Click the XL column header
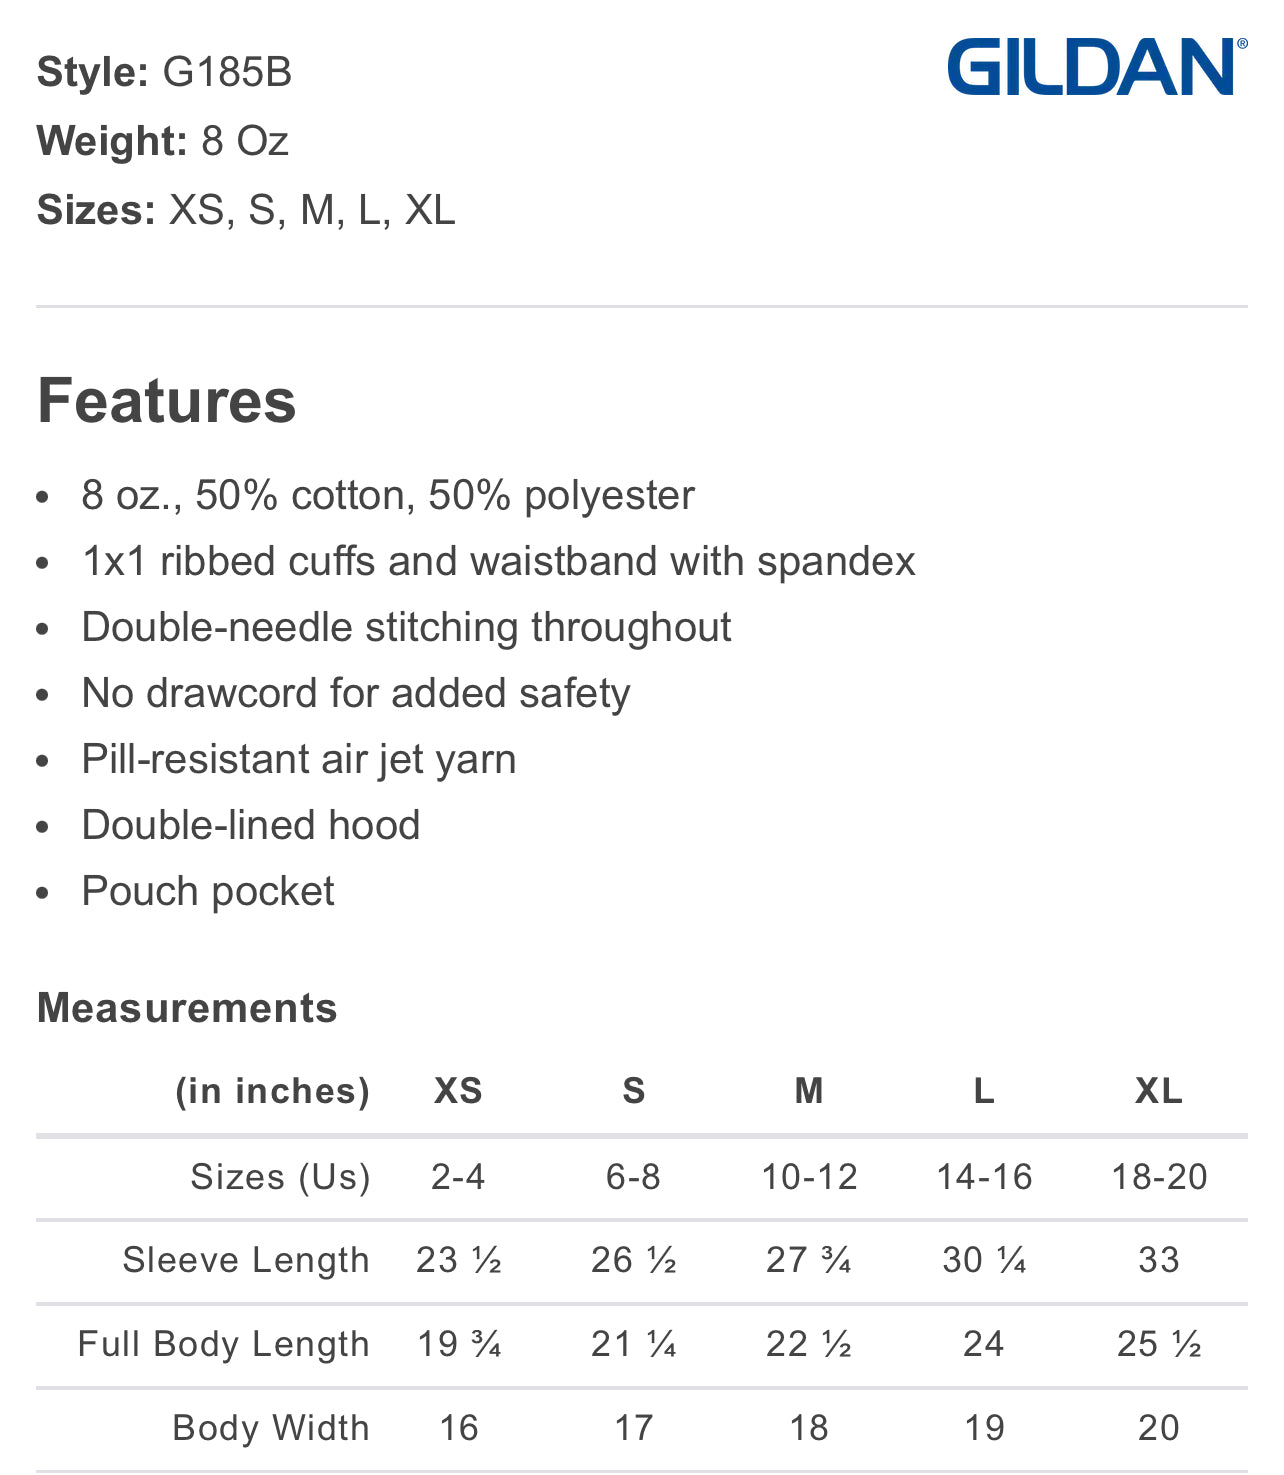Screen dimensions: 1284x1475 pos(1158,1091)
